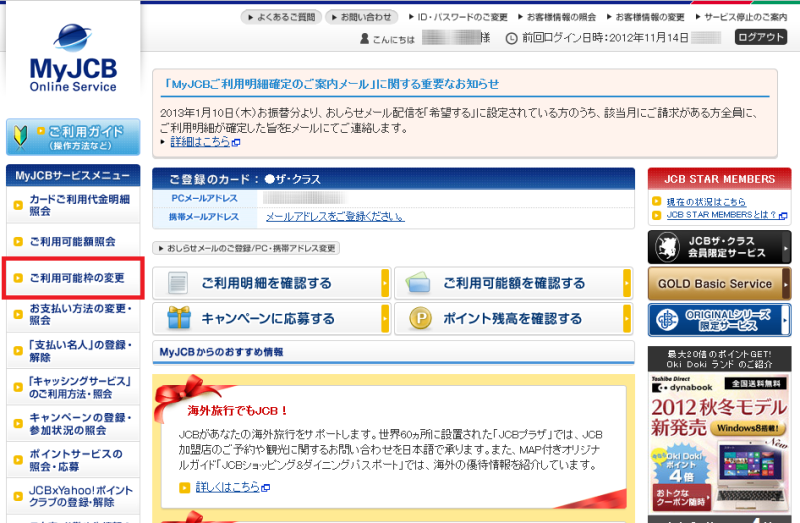Open ポイントサービスの照会・応募 menu item

pos(73,460)
